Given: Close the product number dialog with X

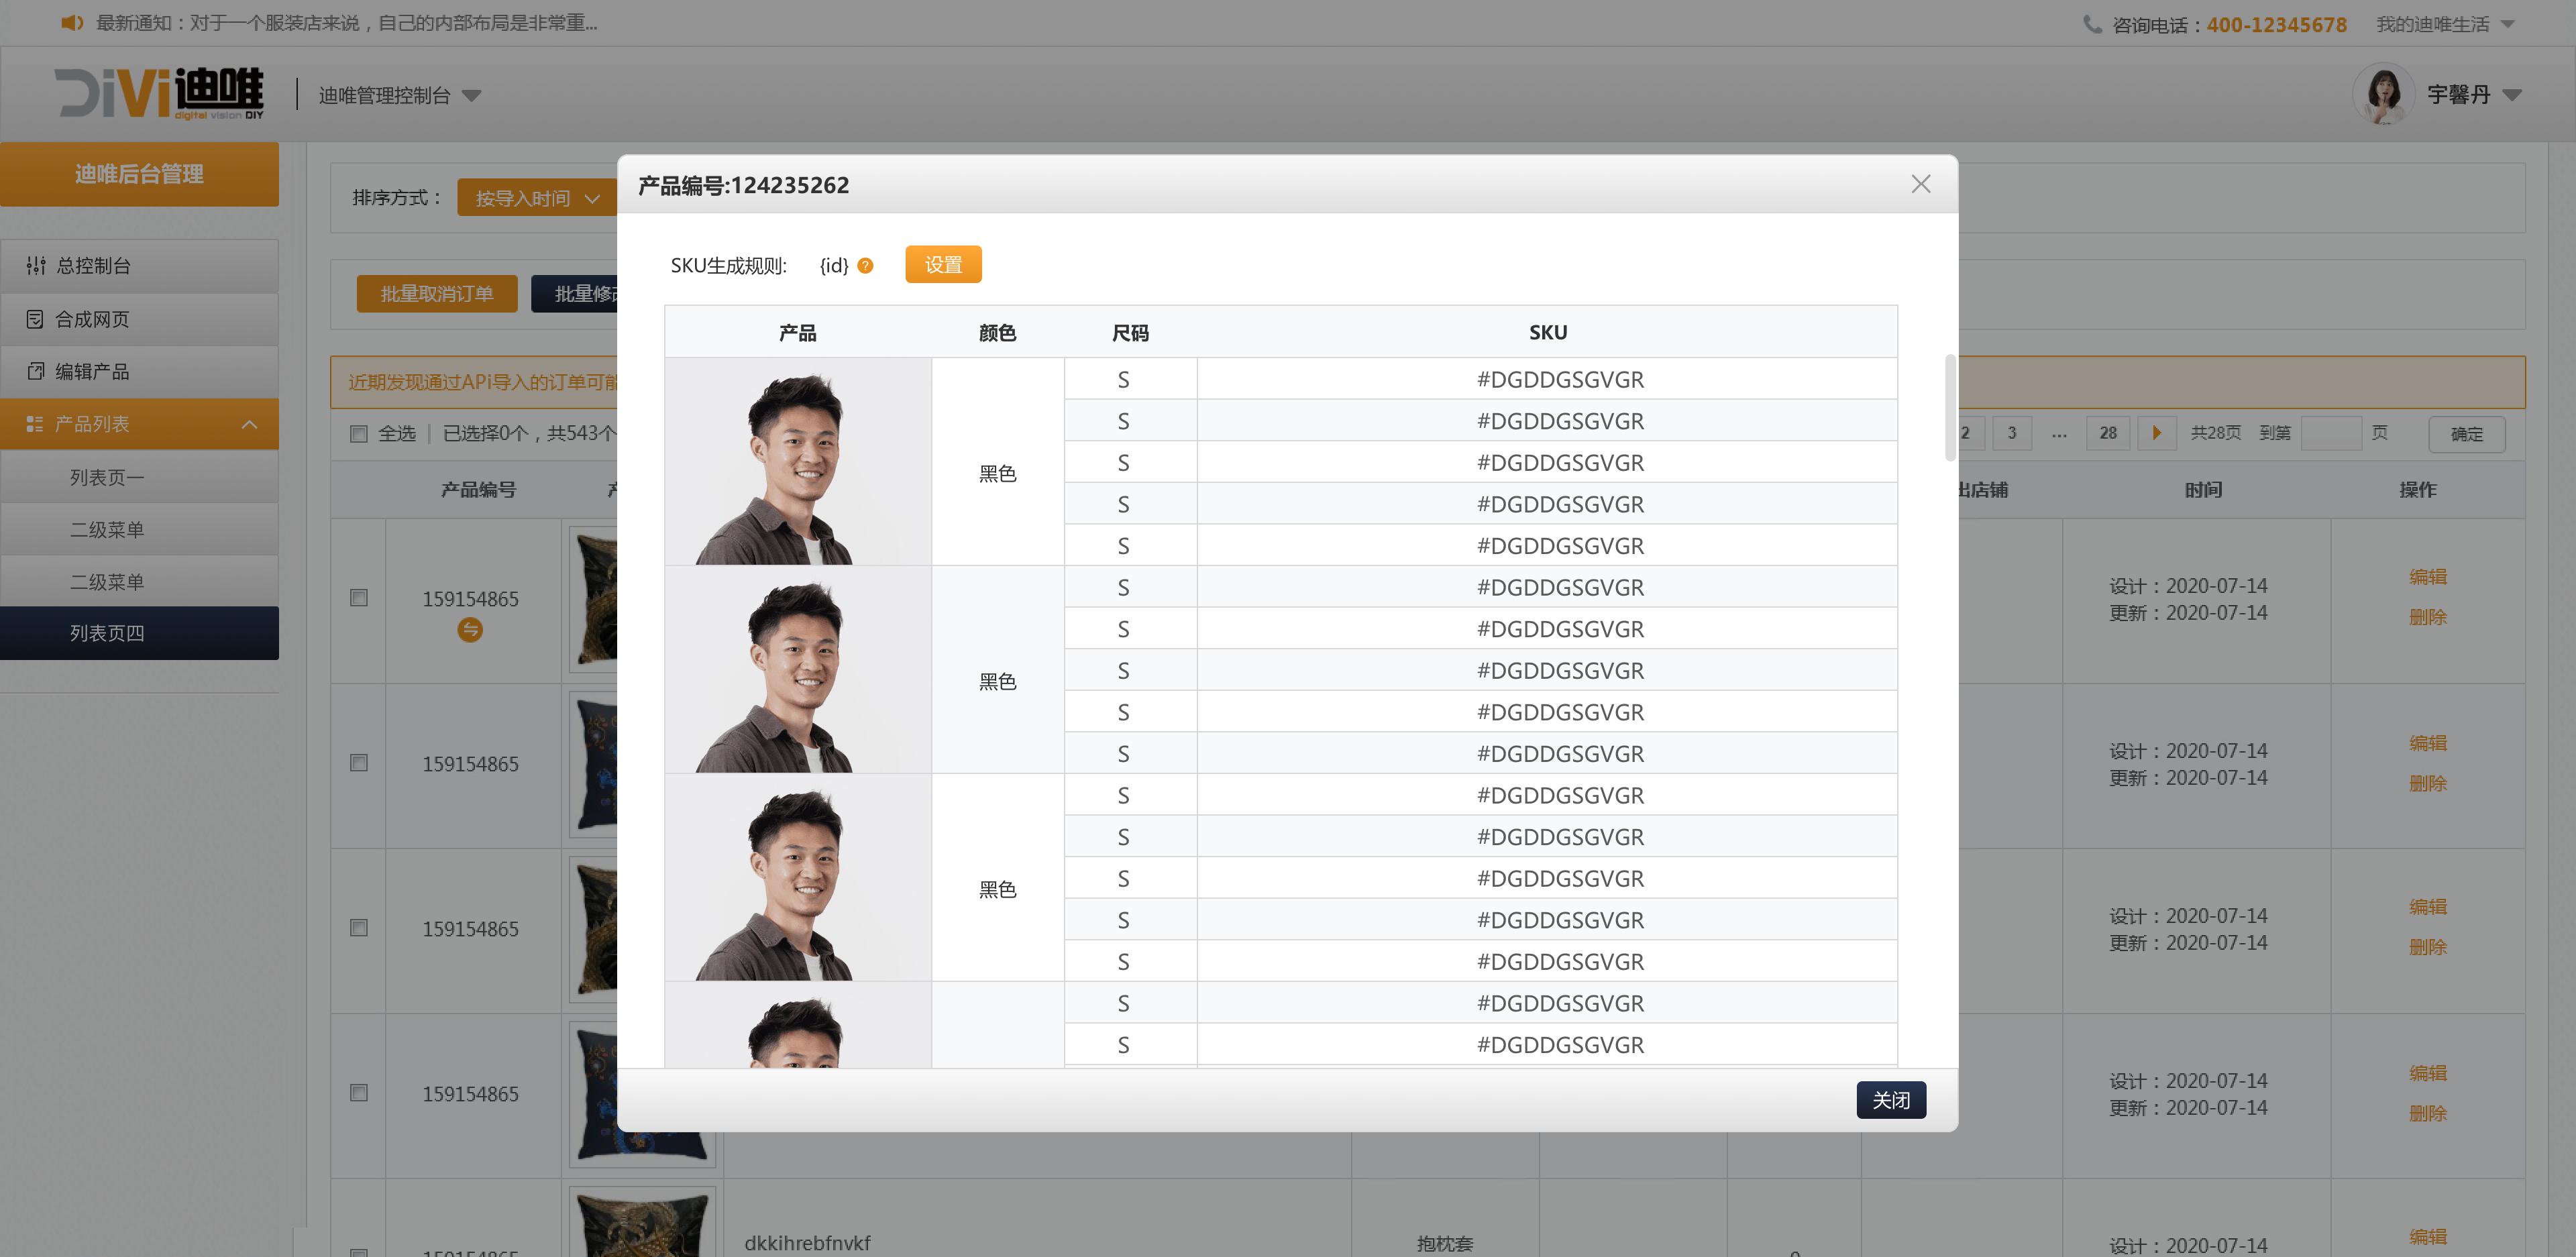Looking at the screenshot, I should point(1920,184).
